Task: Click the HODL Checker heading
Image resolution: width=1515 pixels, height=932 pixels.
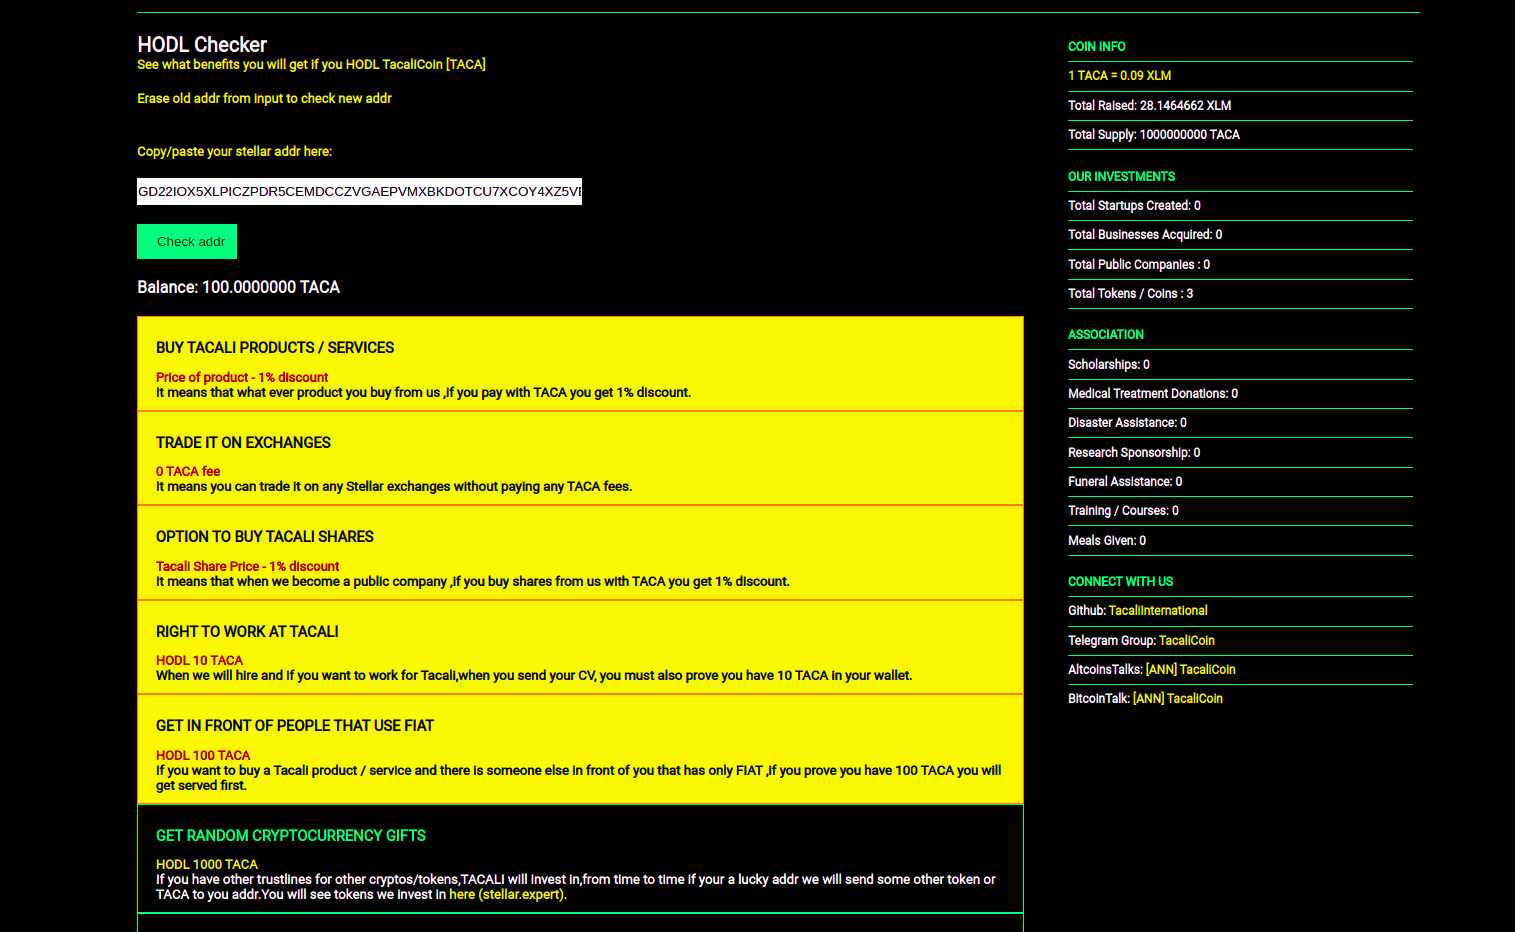Action: click(202, 45)
